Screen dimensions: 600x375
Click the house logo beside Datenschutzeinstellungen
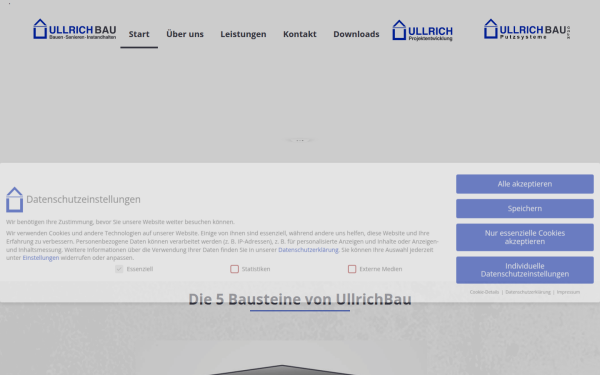pos(15,199)
